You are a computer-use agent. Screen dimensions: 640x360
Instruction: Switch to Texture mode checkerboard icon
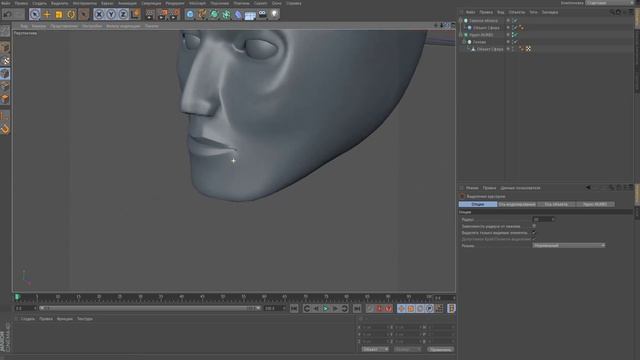click(x=5, y=61)
